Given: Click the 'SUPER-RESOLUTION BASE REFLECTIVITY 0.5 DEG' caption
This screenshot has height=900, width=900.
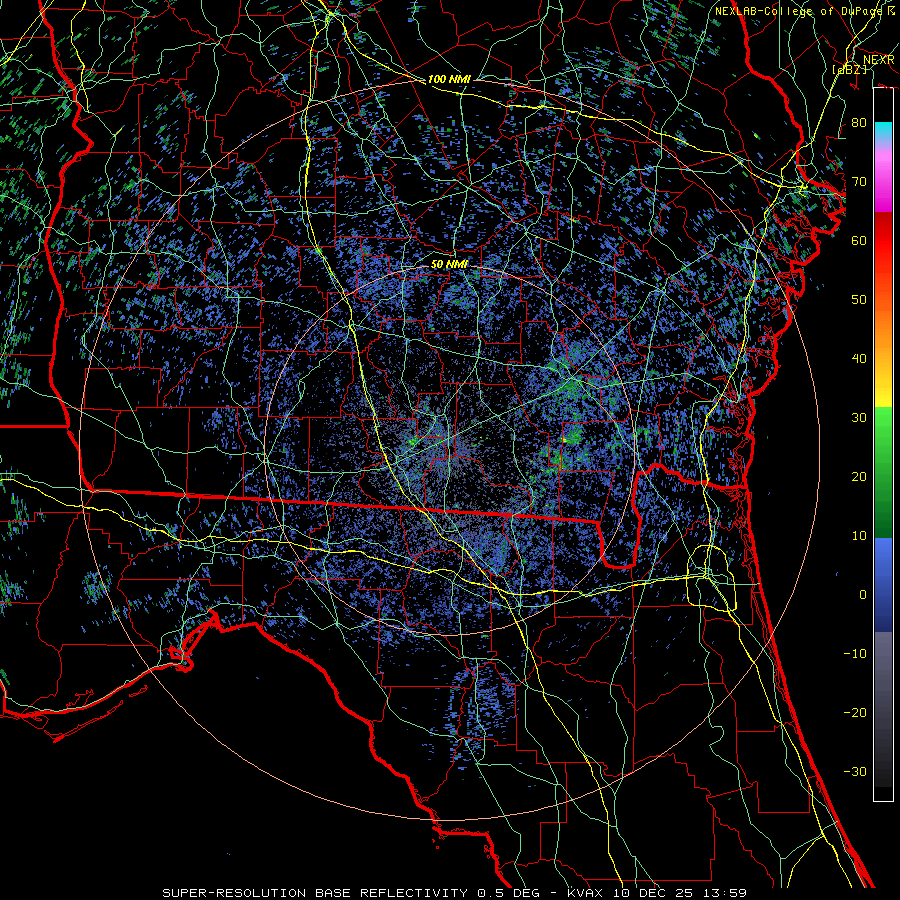Looking at the screenshot, I should point(352,893).
